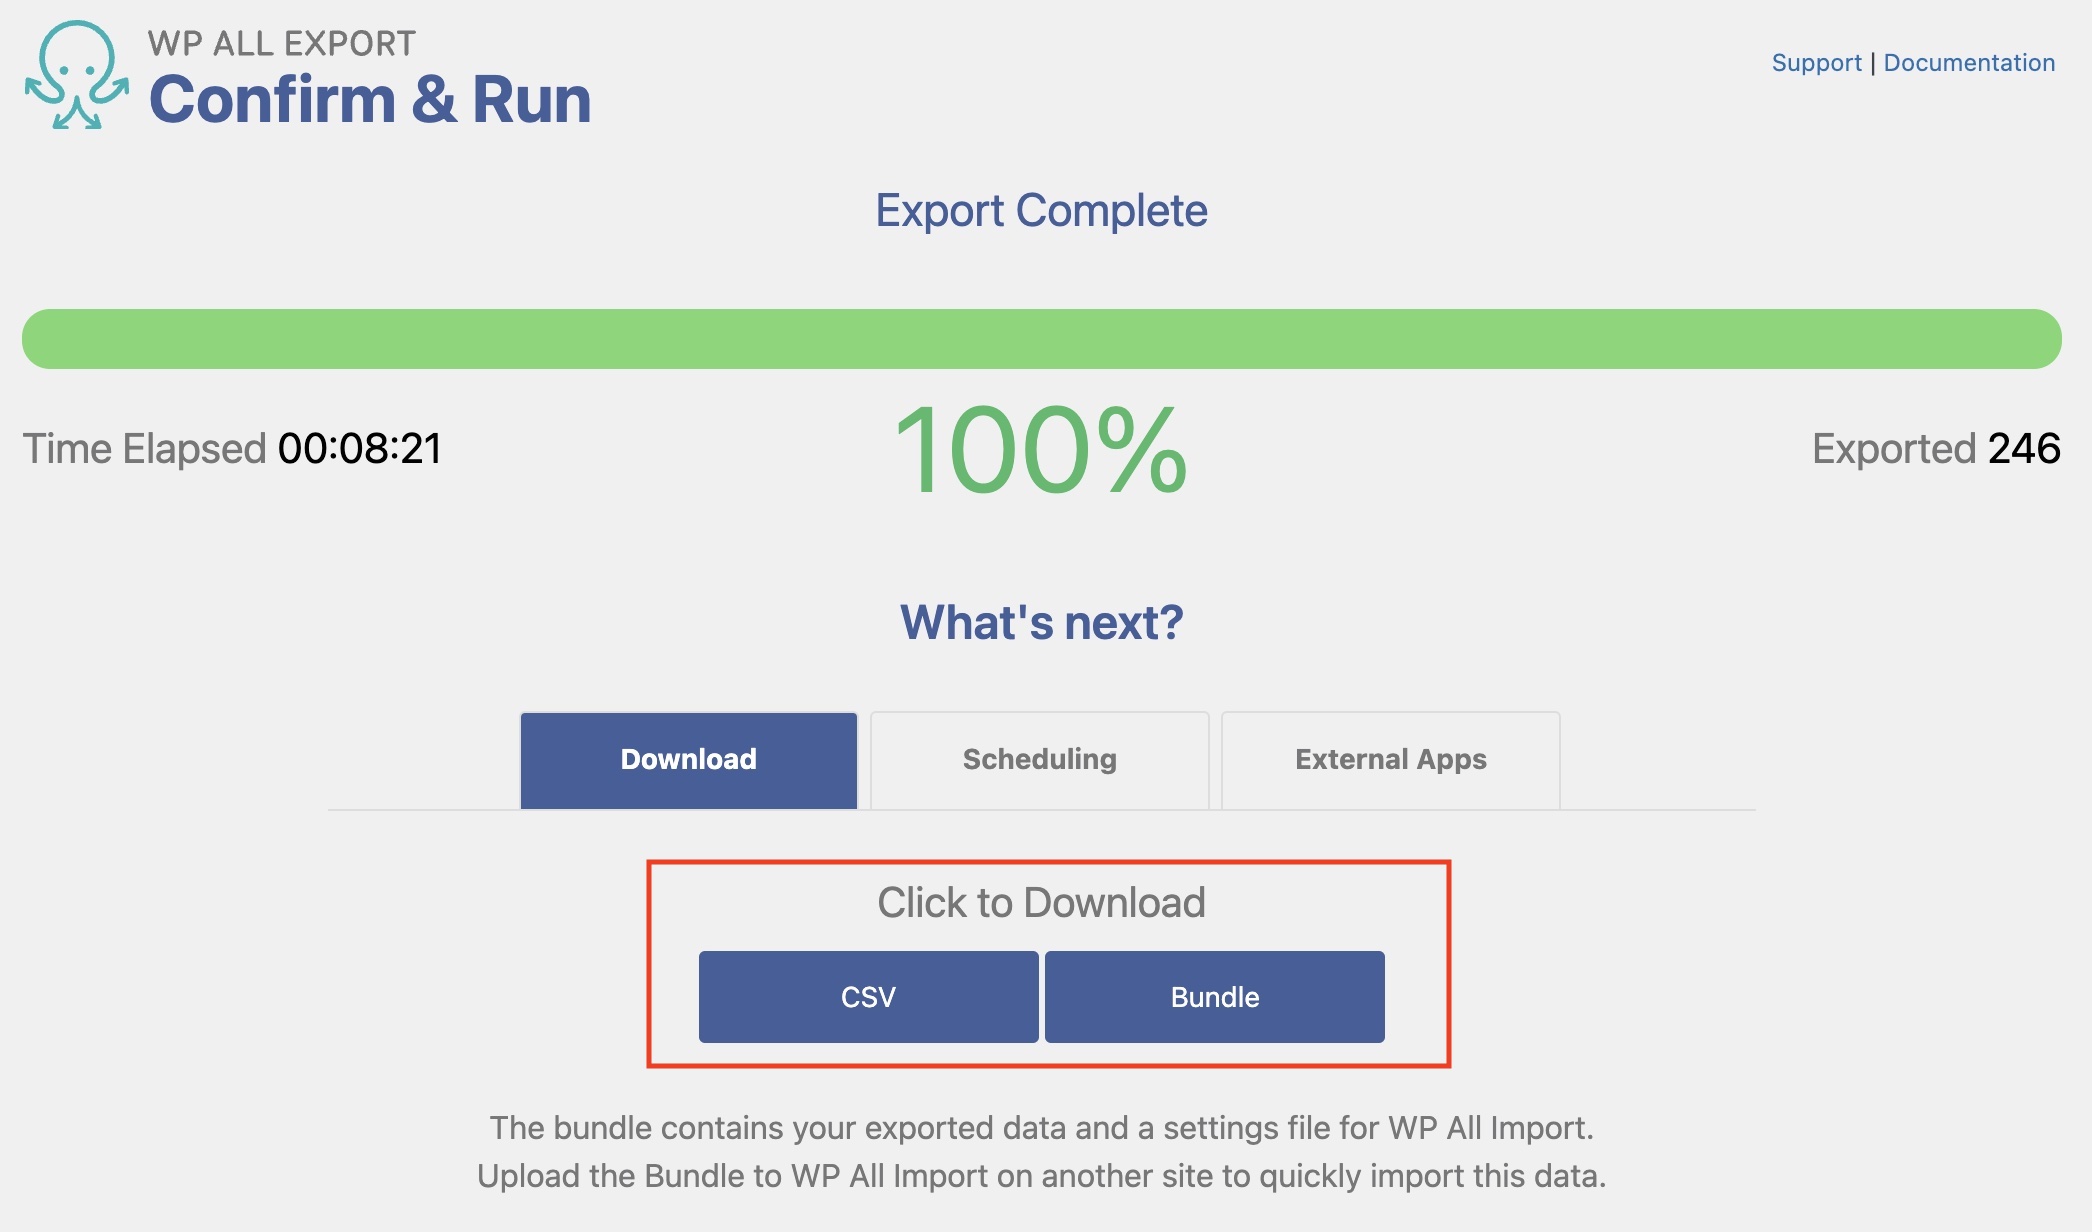Screen dimensions: 2092x1232
Task: Click the "The bundle contains" description line
Action: tap(1042, 1128)
